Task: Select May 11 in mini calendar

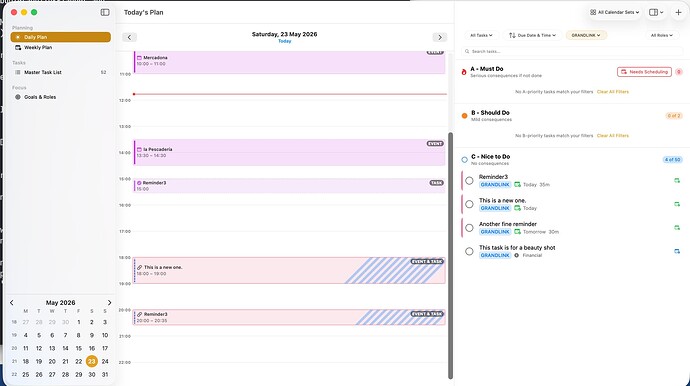Action: click(x=26, y=348)
